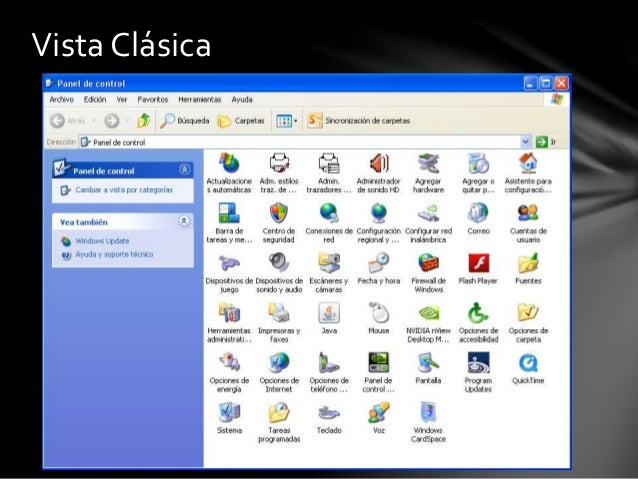Image resolution: width=638 pixels, height=479 pixels.
Task: Open Pantalla display settings icon
Action: click(x=428, y=363)
